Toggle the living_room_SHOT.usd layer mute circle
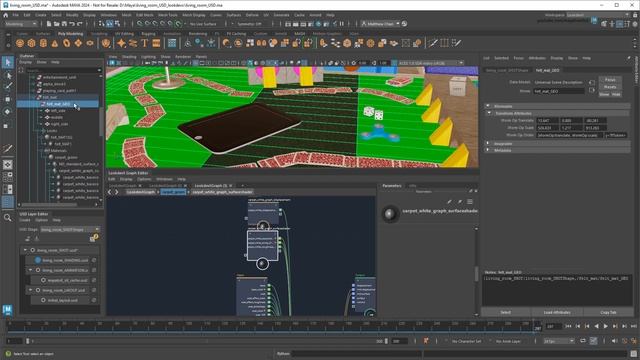Image resolution: width=640 pixels, height=360 pixels. 33,250
